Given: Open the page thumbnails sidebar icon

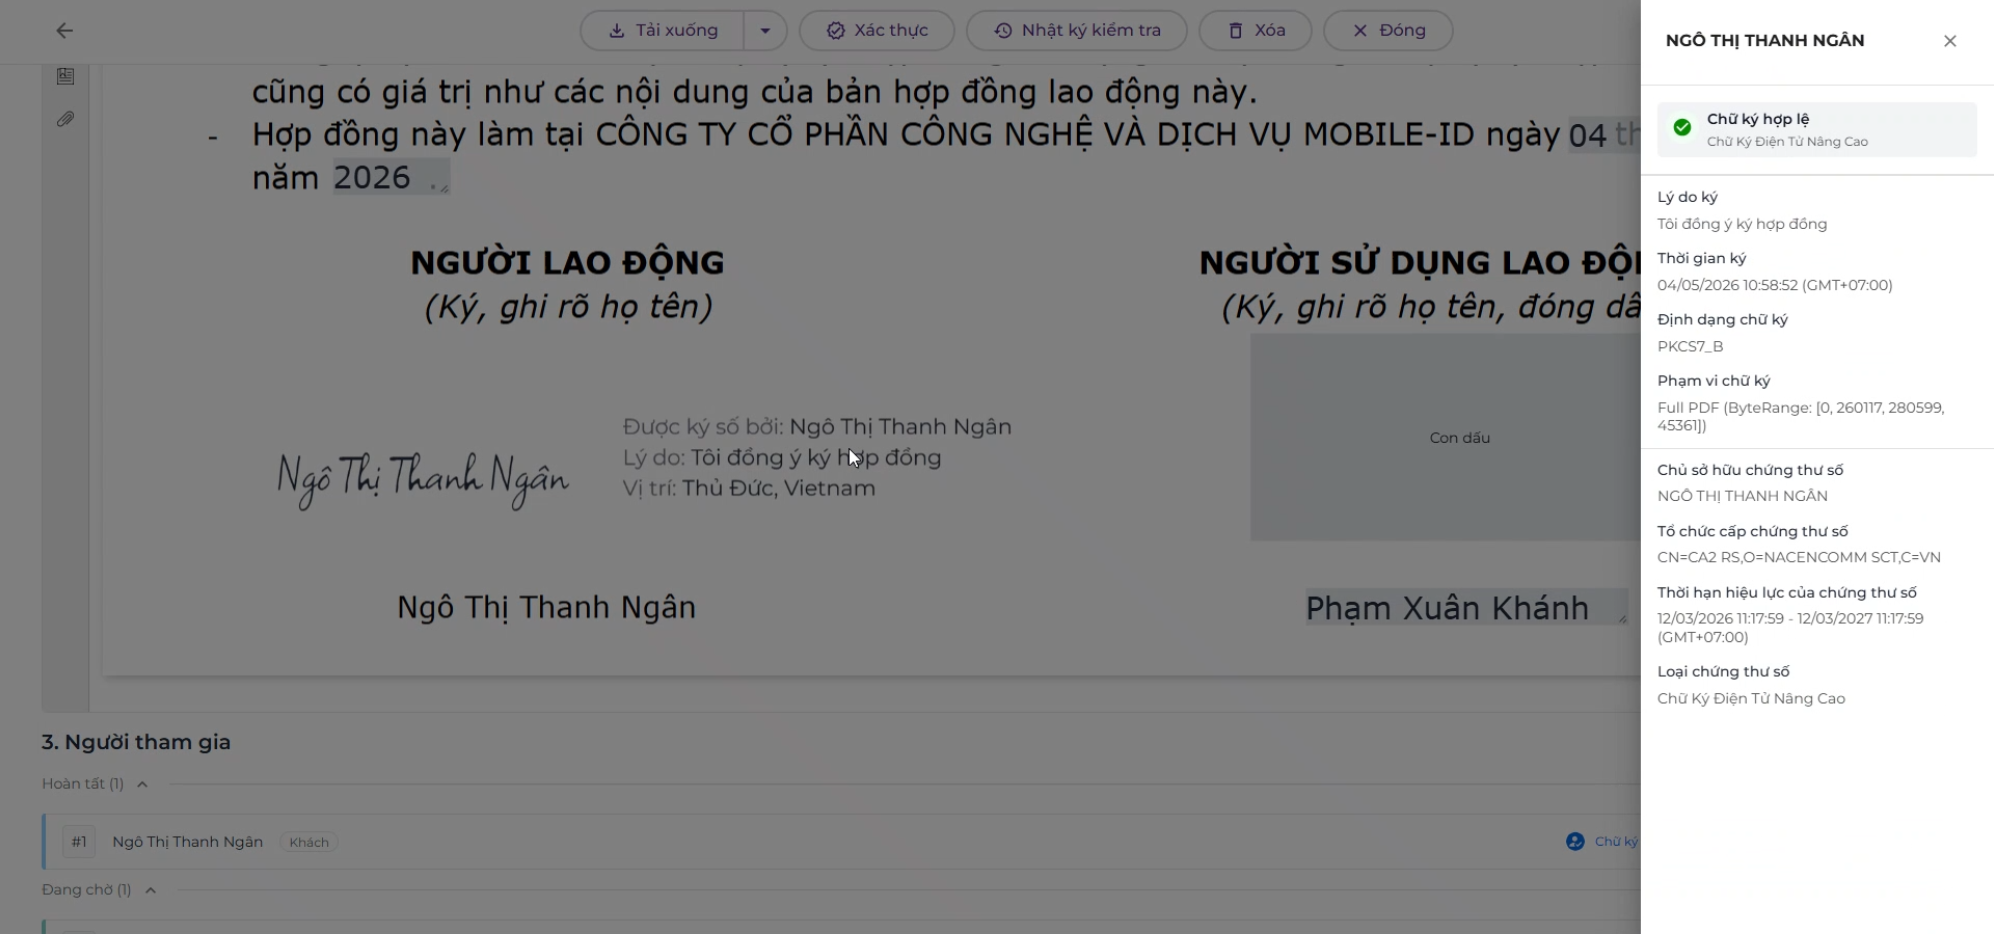Looking at the screenshot, I should 65,76.
